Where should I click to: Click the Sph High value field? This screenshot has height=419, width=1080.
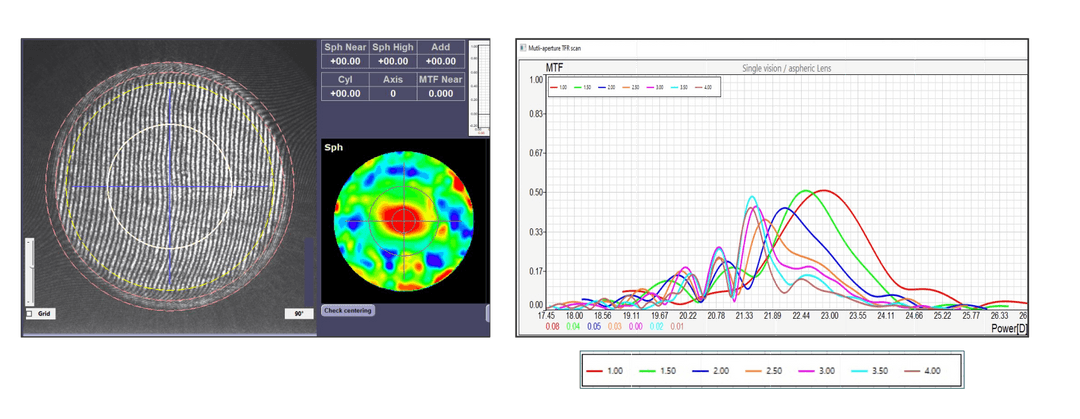pyautogui.click(x=392, y=60)
